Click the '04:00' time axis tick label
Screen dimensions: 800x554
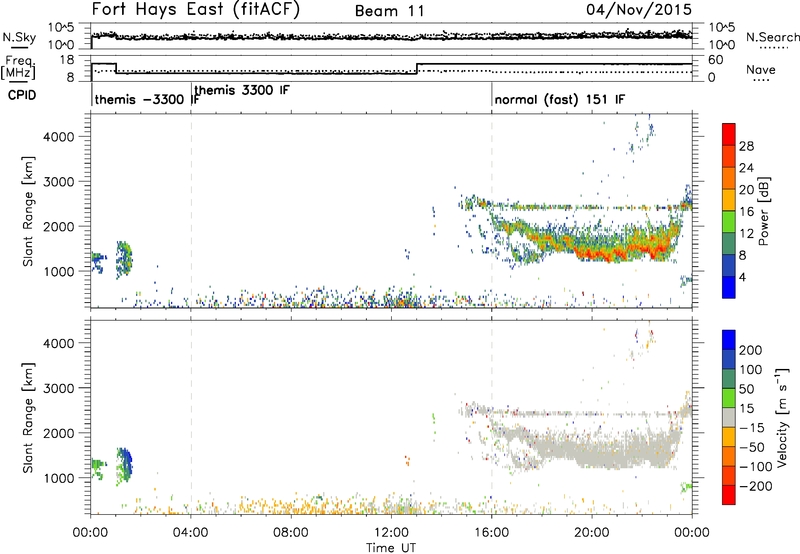[191, 533]
